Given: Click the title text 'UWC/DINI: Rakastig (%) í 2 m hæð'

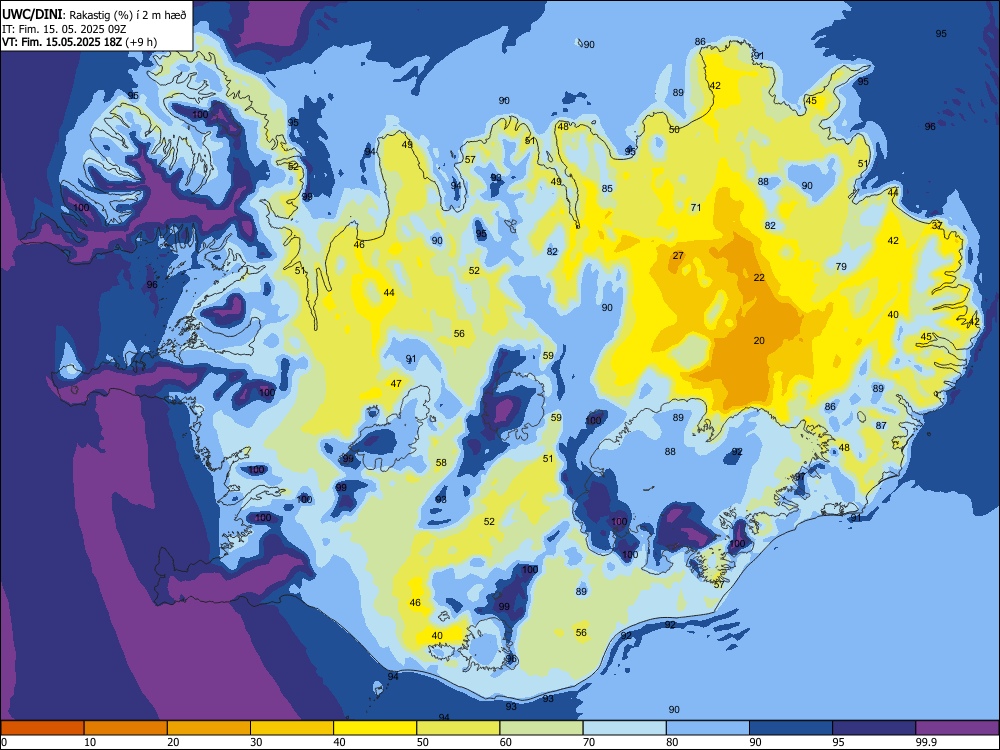Looking at the screenshot, I should (94, 15).
